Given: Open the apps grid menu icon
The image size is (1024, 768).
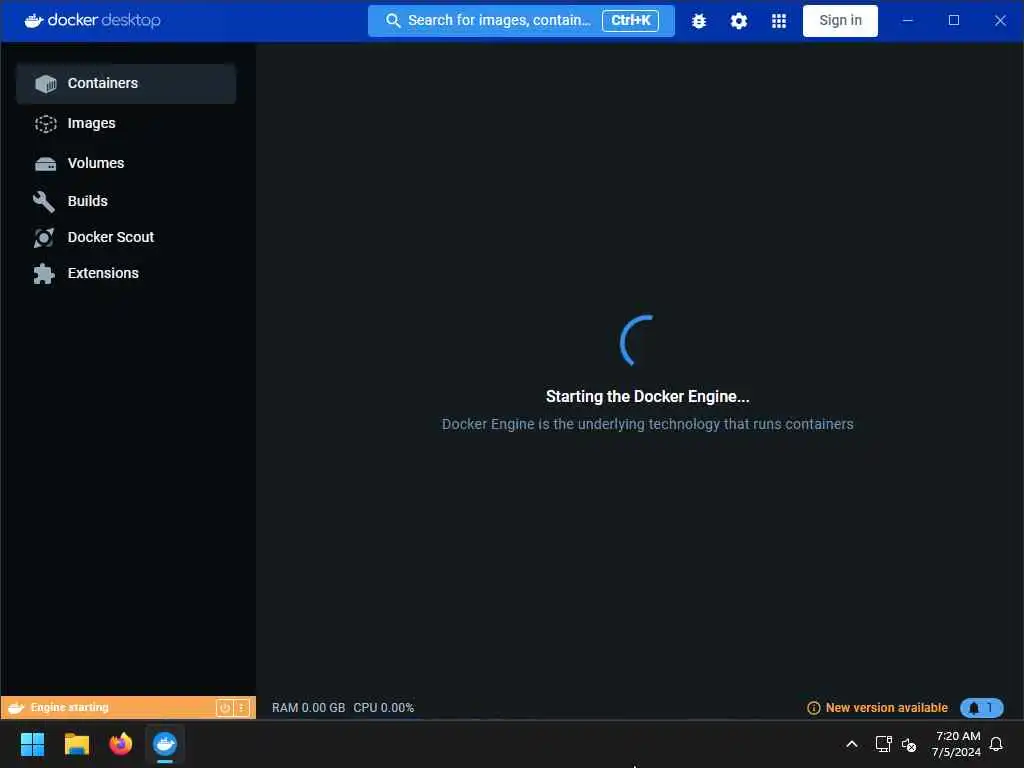Looking at the screenshot, I should [778, 21].
